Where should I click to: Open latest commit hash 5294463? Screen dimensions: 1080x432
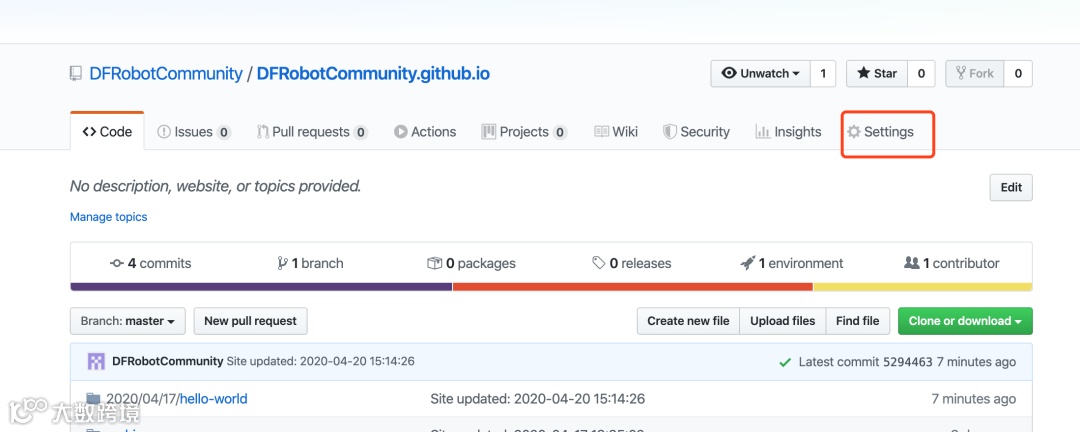click(907, 362)
